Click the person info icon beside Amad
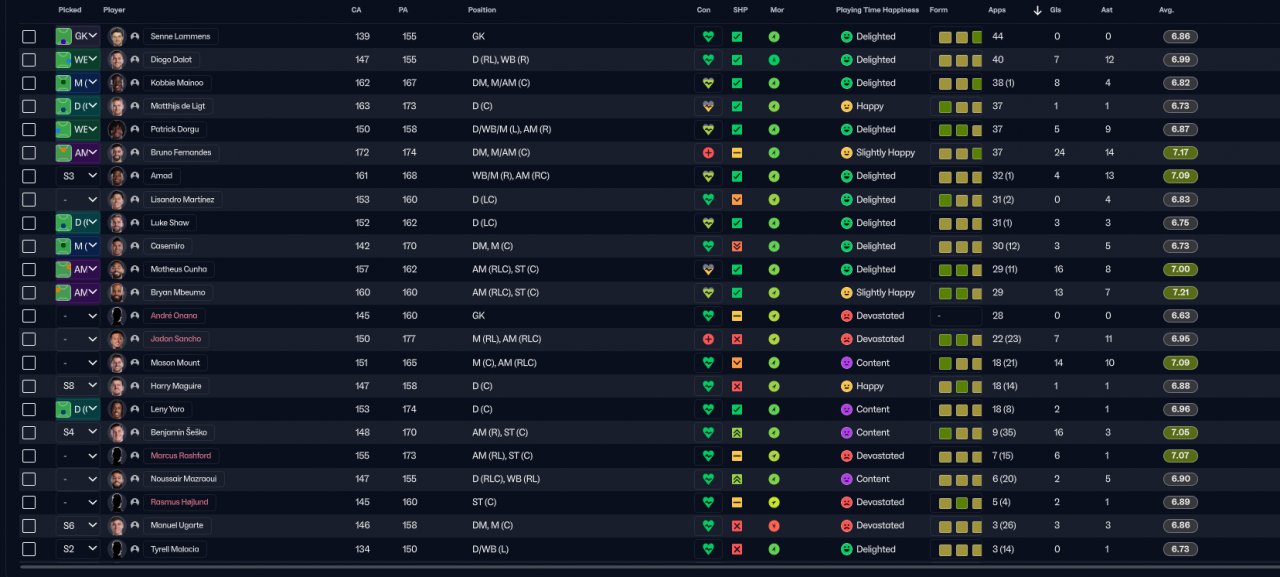1280x577 pixels. [x=135, y=176]
